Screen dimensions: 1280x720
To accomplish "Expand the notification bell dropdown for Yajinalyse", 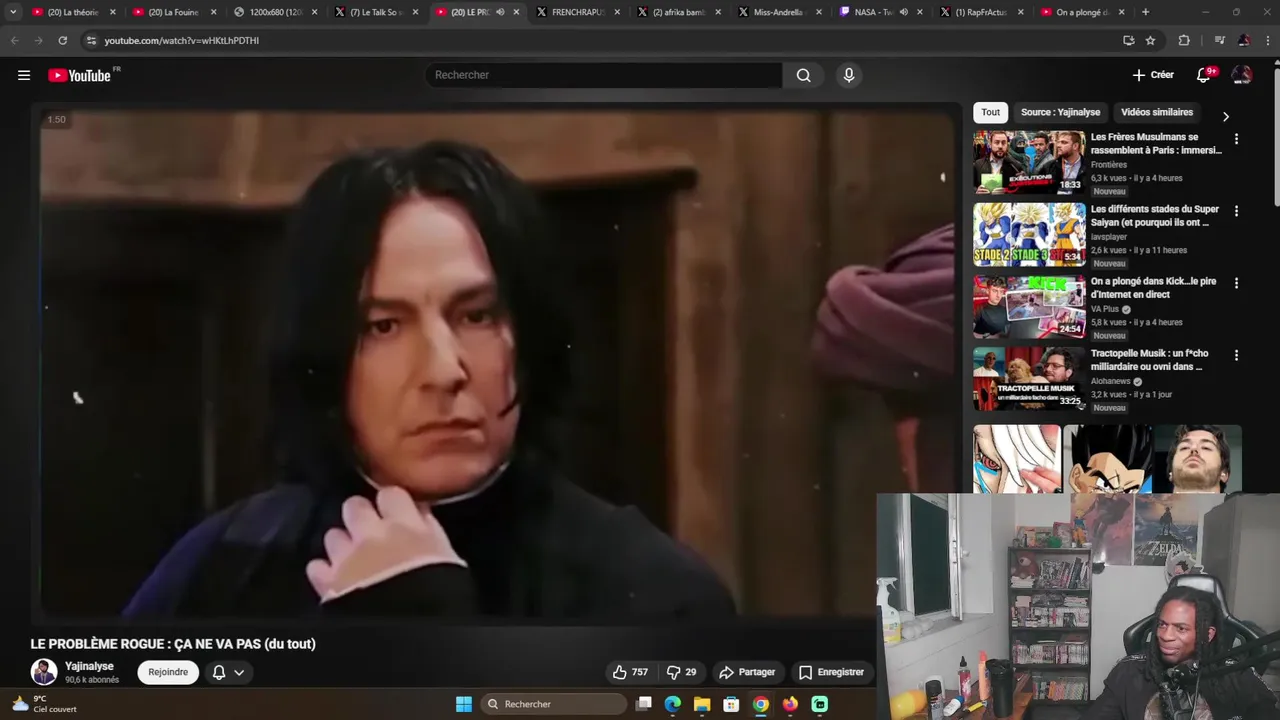I will [239, 672].
